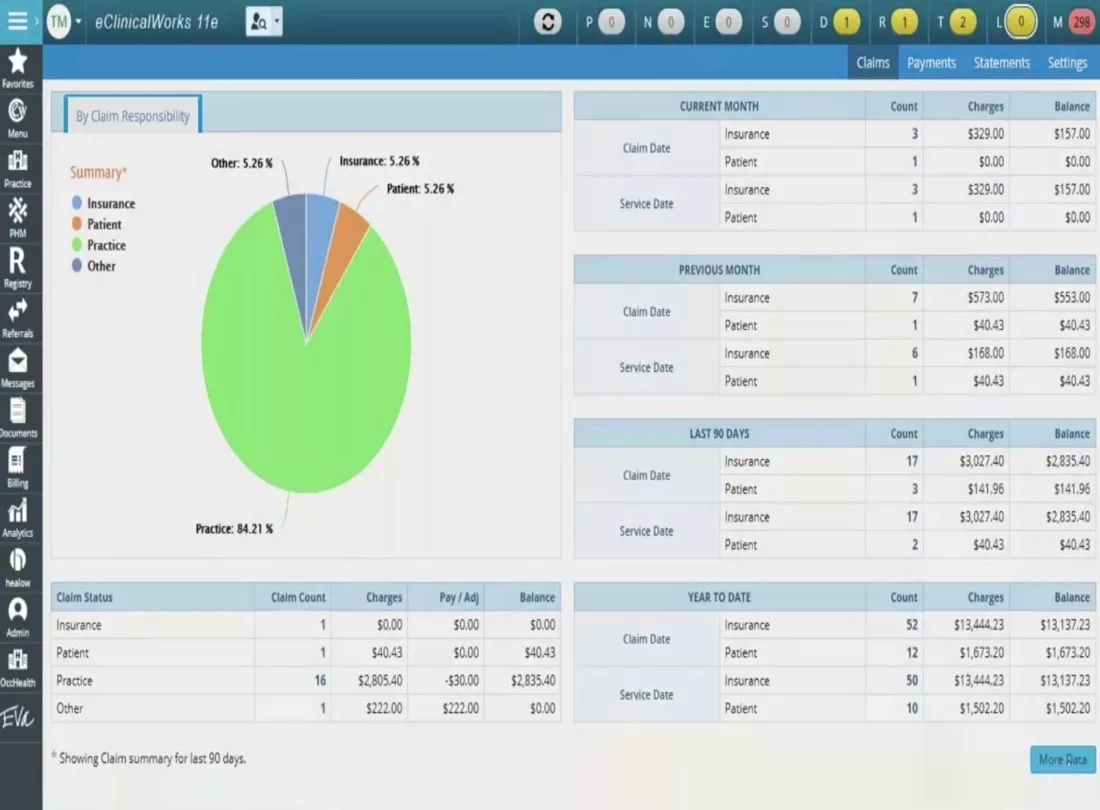This screenshot has height=810, width=1100.
Task: Expand the navigation chevron beside hamburger
Action: pyautogui.click(x=37, y=21)
